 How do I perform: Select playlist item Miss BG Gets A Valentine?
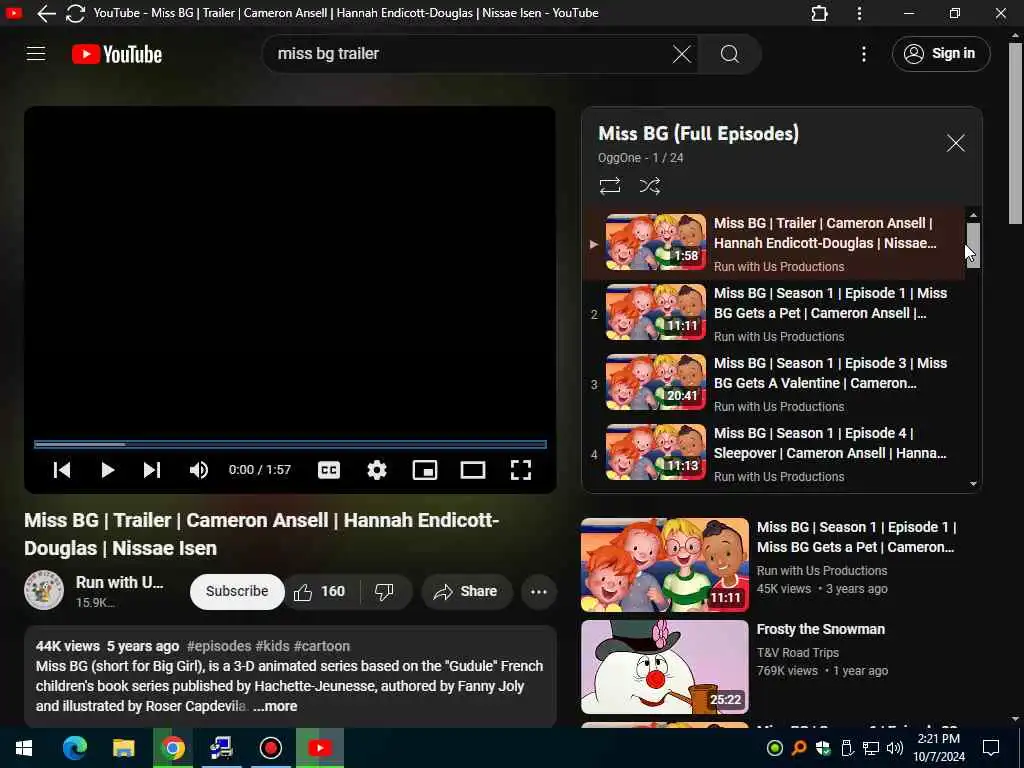point(773,384)
